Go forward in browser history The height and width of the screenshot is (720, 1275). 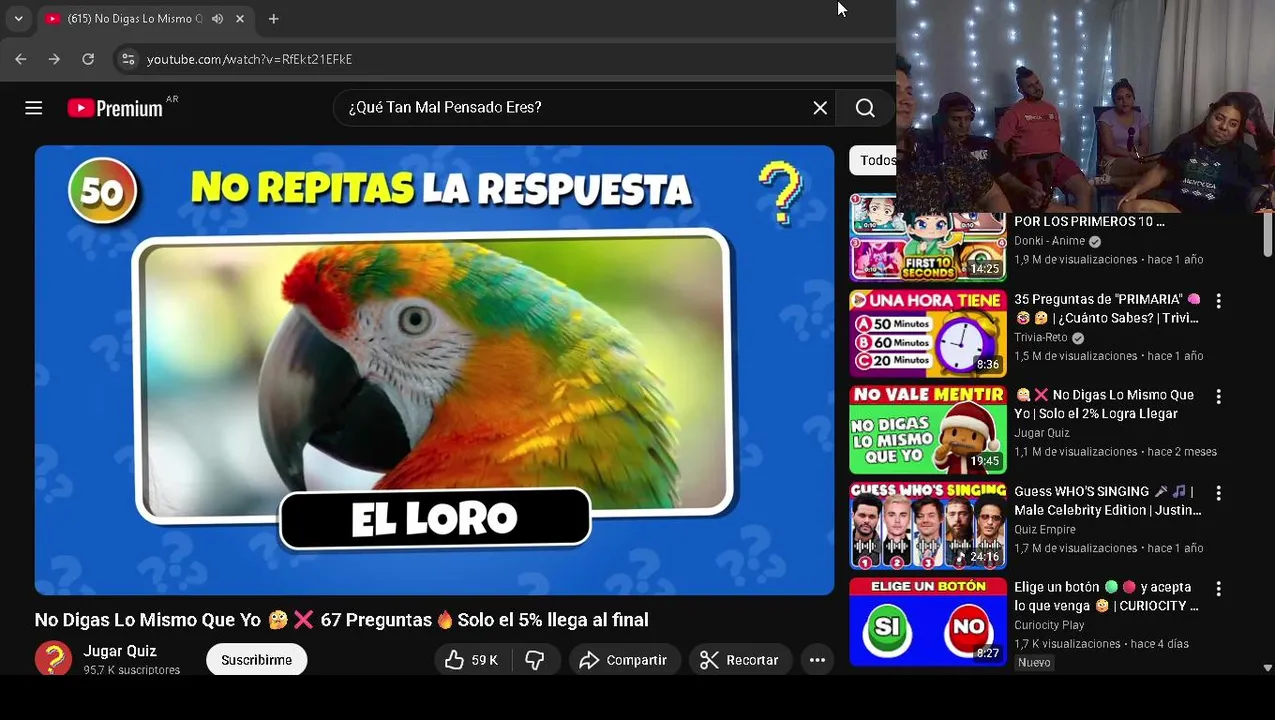click(54, 59)
